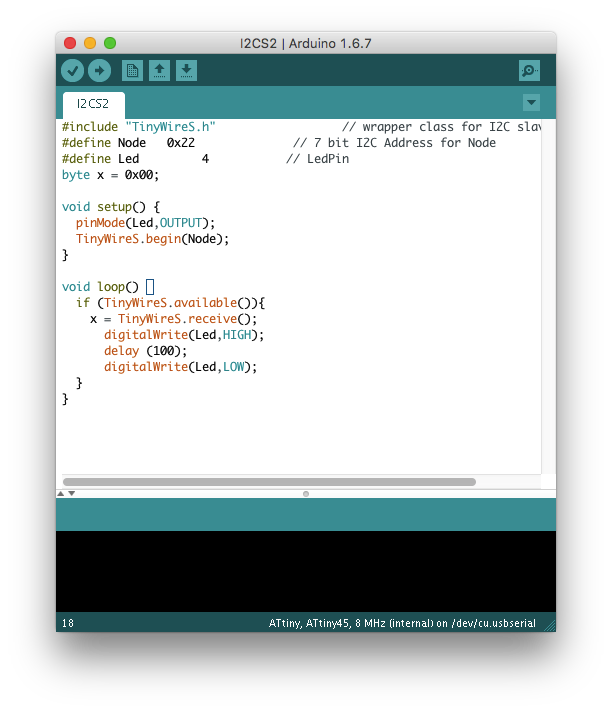612x712 pixels.
Task: Click 'digitalWrite(Led,HIGH);' line
Action: coord(184,335)
